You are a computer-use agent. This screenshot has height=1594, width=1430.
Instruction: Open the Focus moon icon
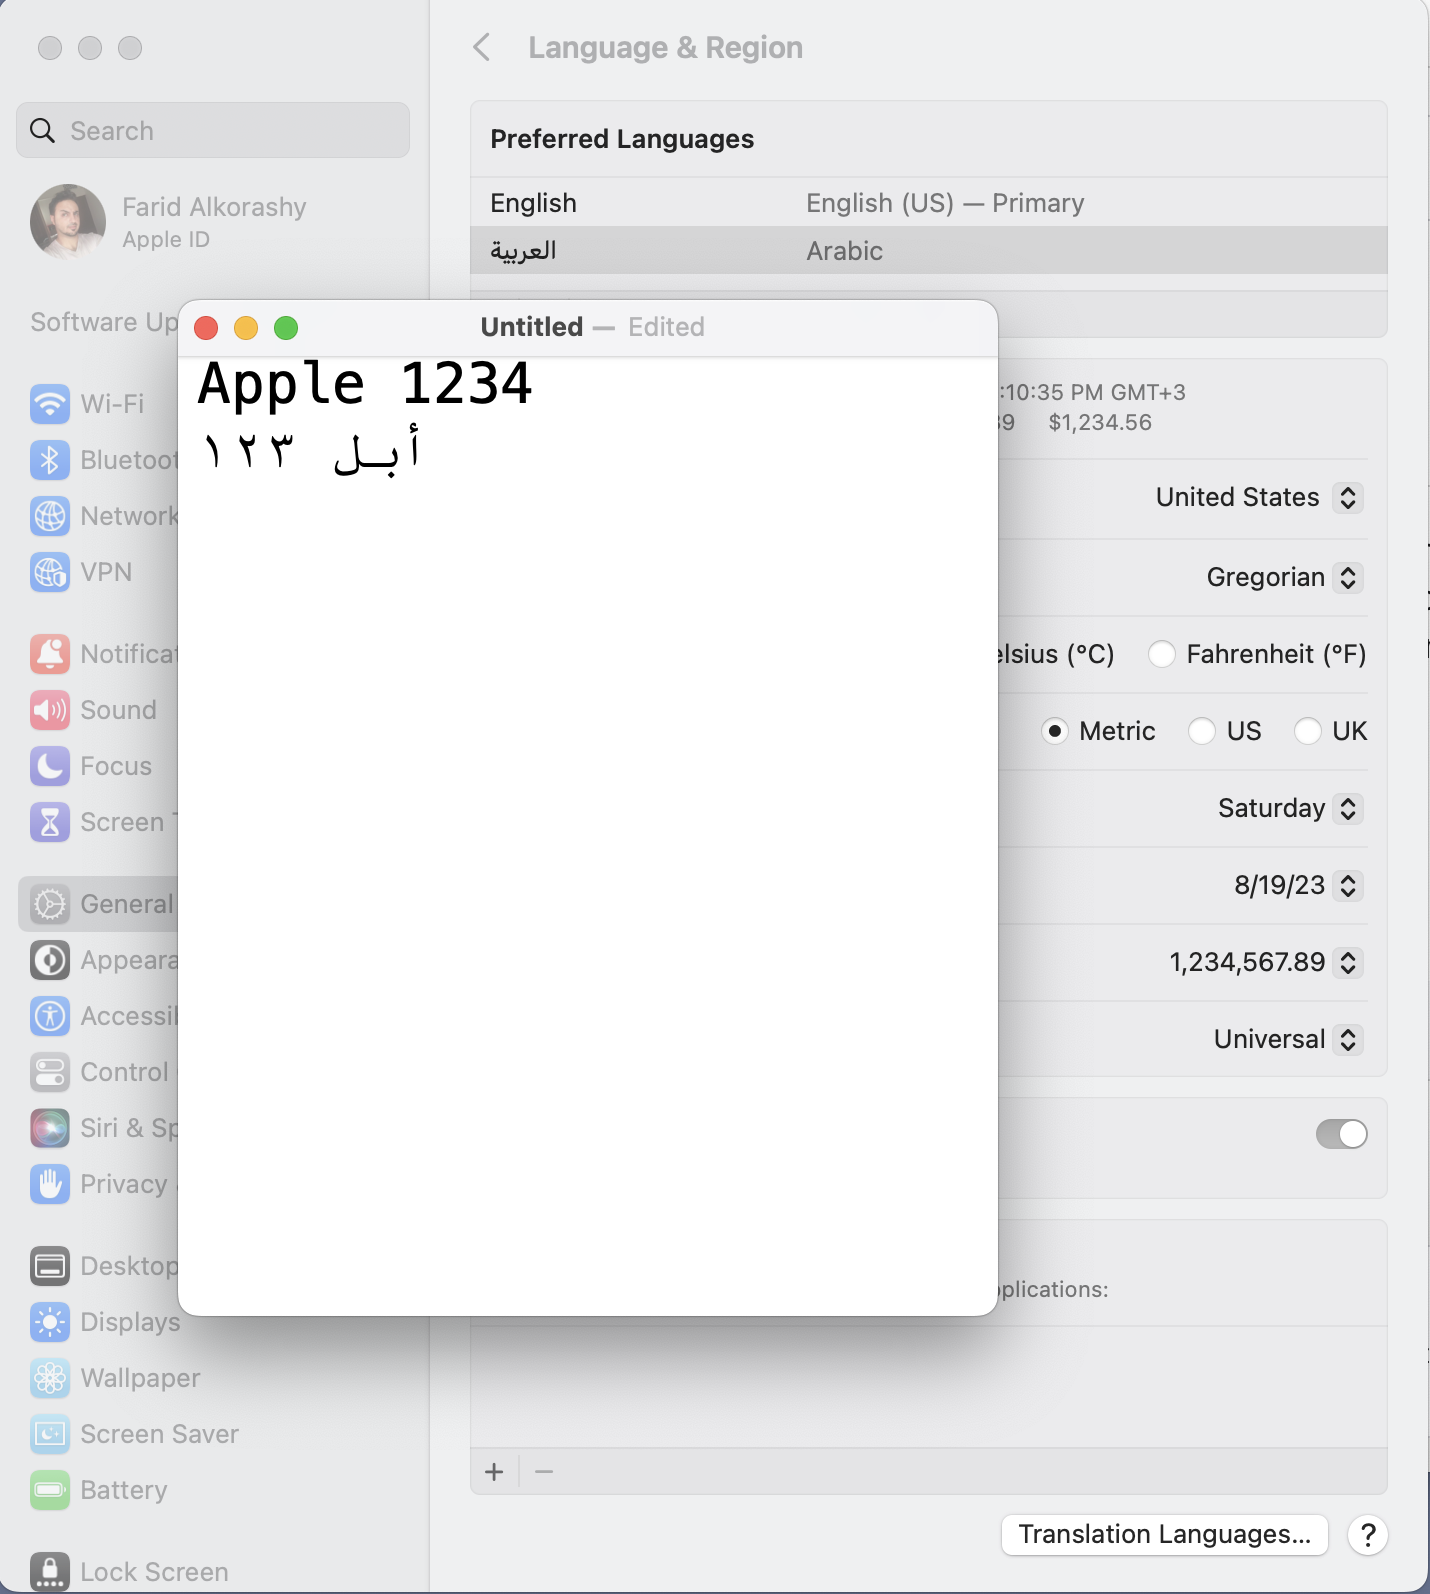click(50, 766)
